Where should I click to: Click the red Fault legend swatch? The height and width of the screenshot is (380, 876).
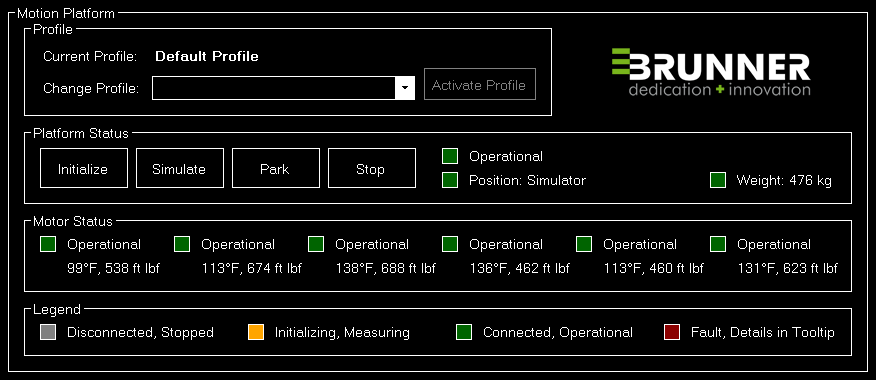coord(672,332)
